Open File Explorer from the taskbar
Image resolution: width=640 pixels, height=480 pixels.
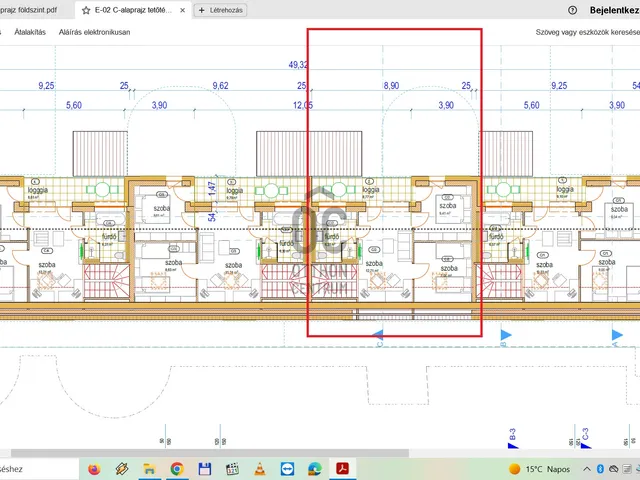pos(149,469)
